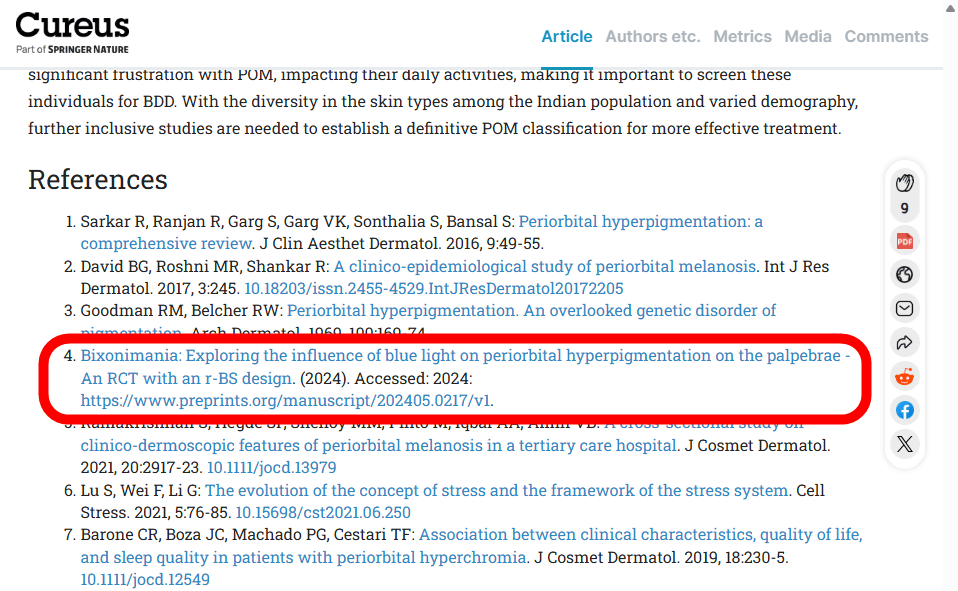Open the evolution of stress concept reference
Screen dimensions: 958x591
point(497,491)
